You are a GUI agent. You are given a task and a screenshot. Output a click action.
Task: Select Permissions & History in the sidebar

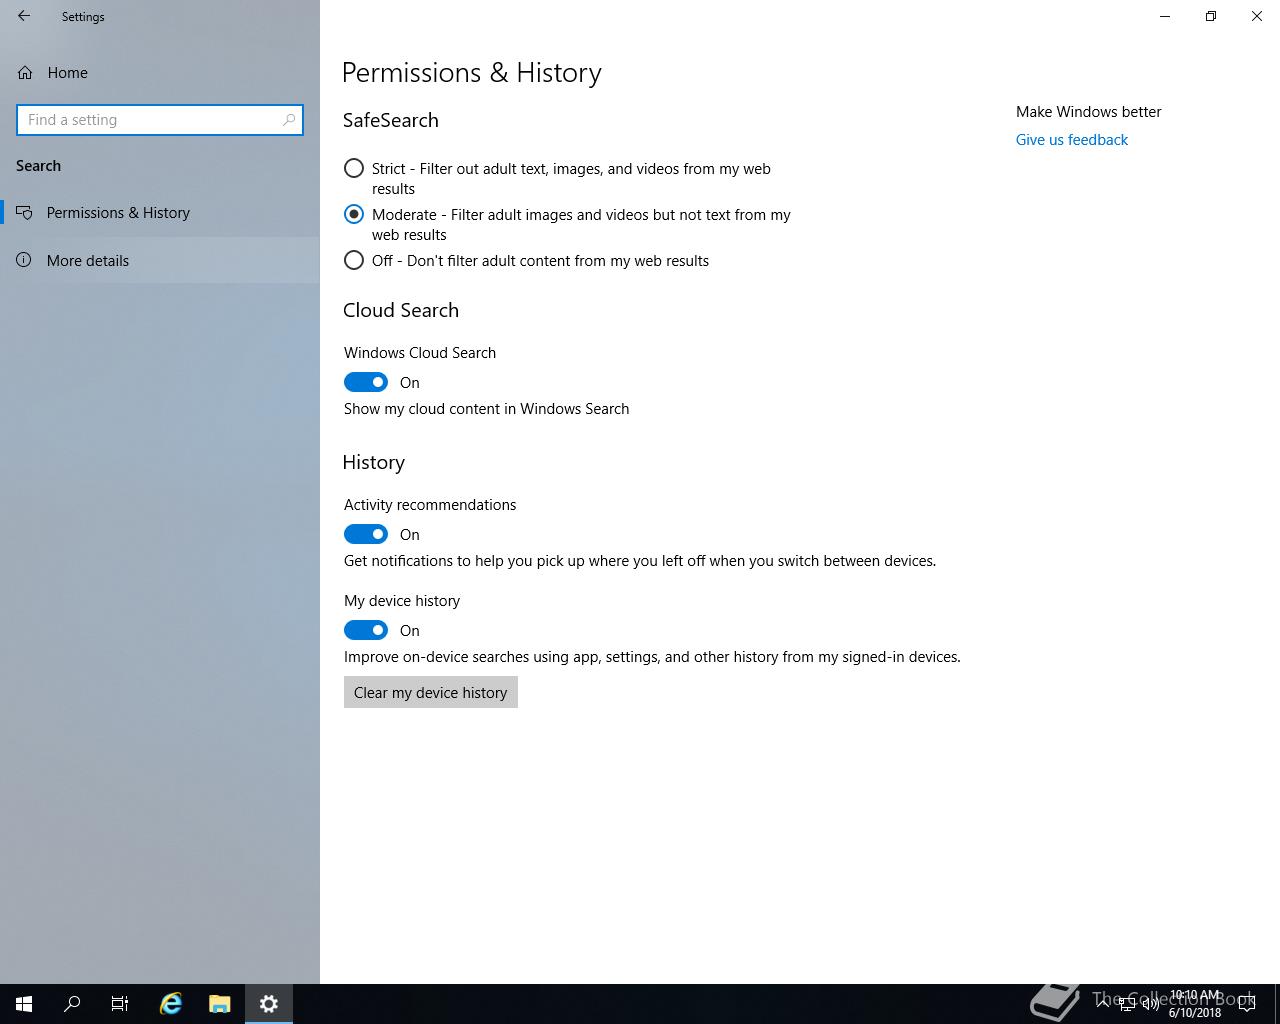pyautogui.click(x=160, y=213)
